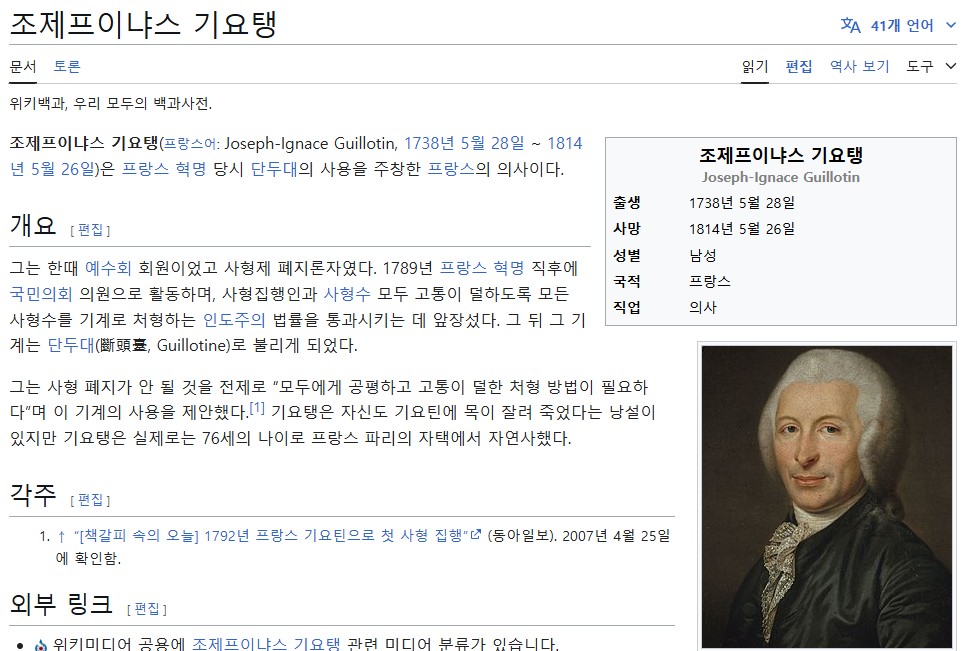The width and height of the screenshot is (964, 651).
Task: Open the 프랑스 혁명 link in the intro
Action: [164, 168]
